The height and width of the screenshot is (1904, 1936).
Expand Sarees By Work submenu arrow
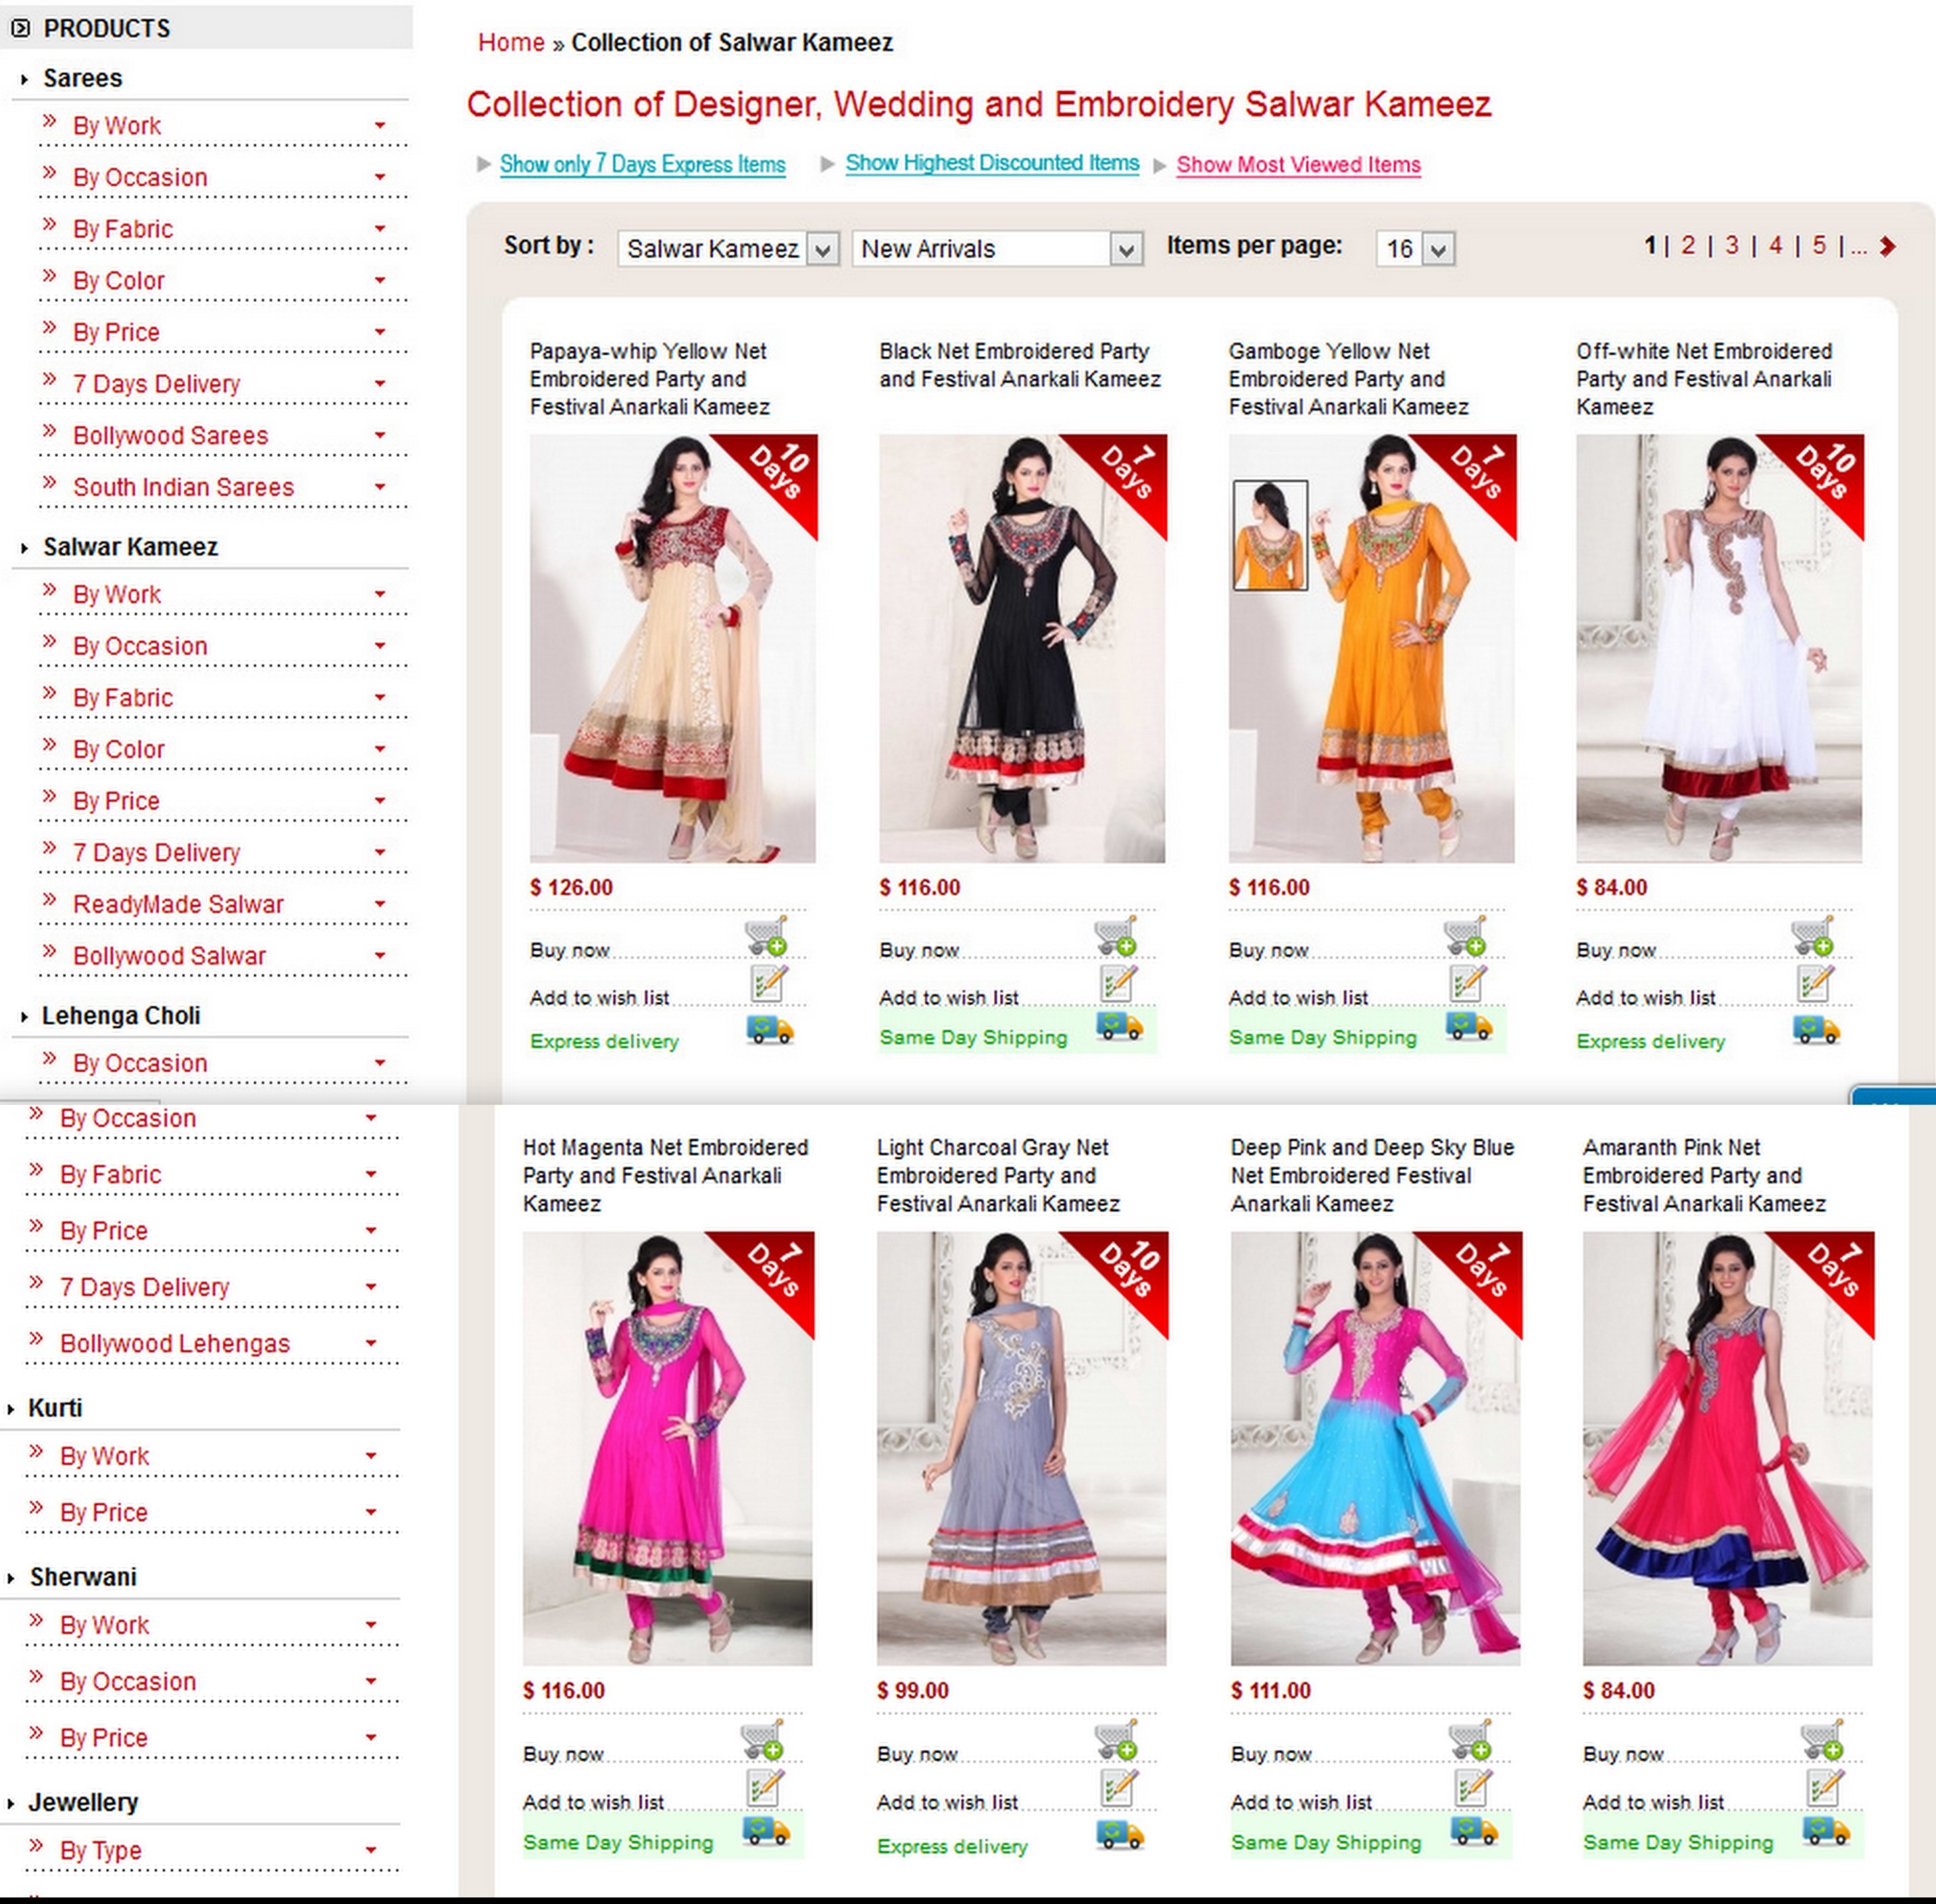pos(380,126)
